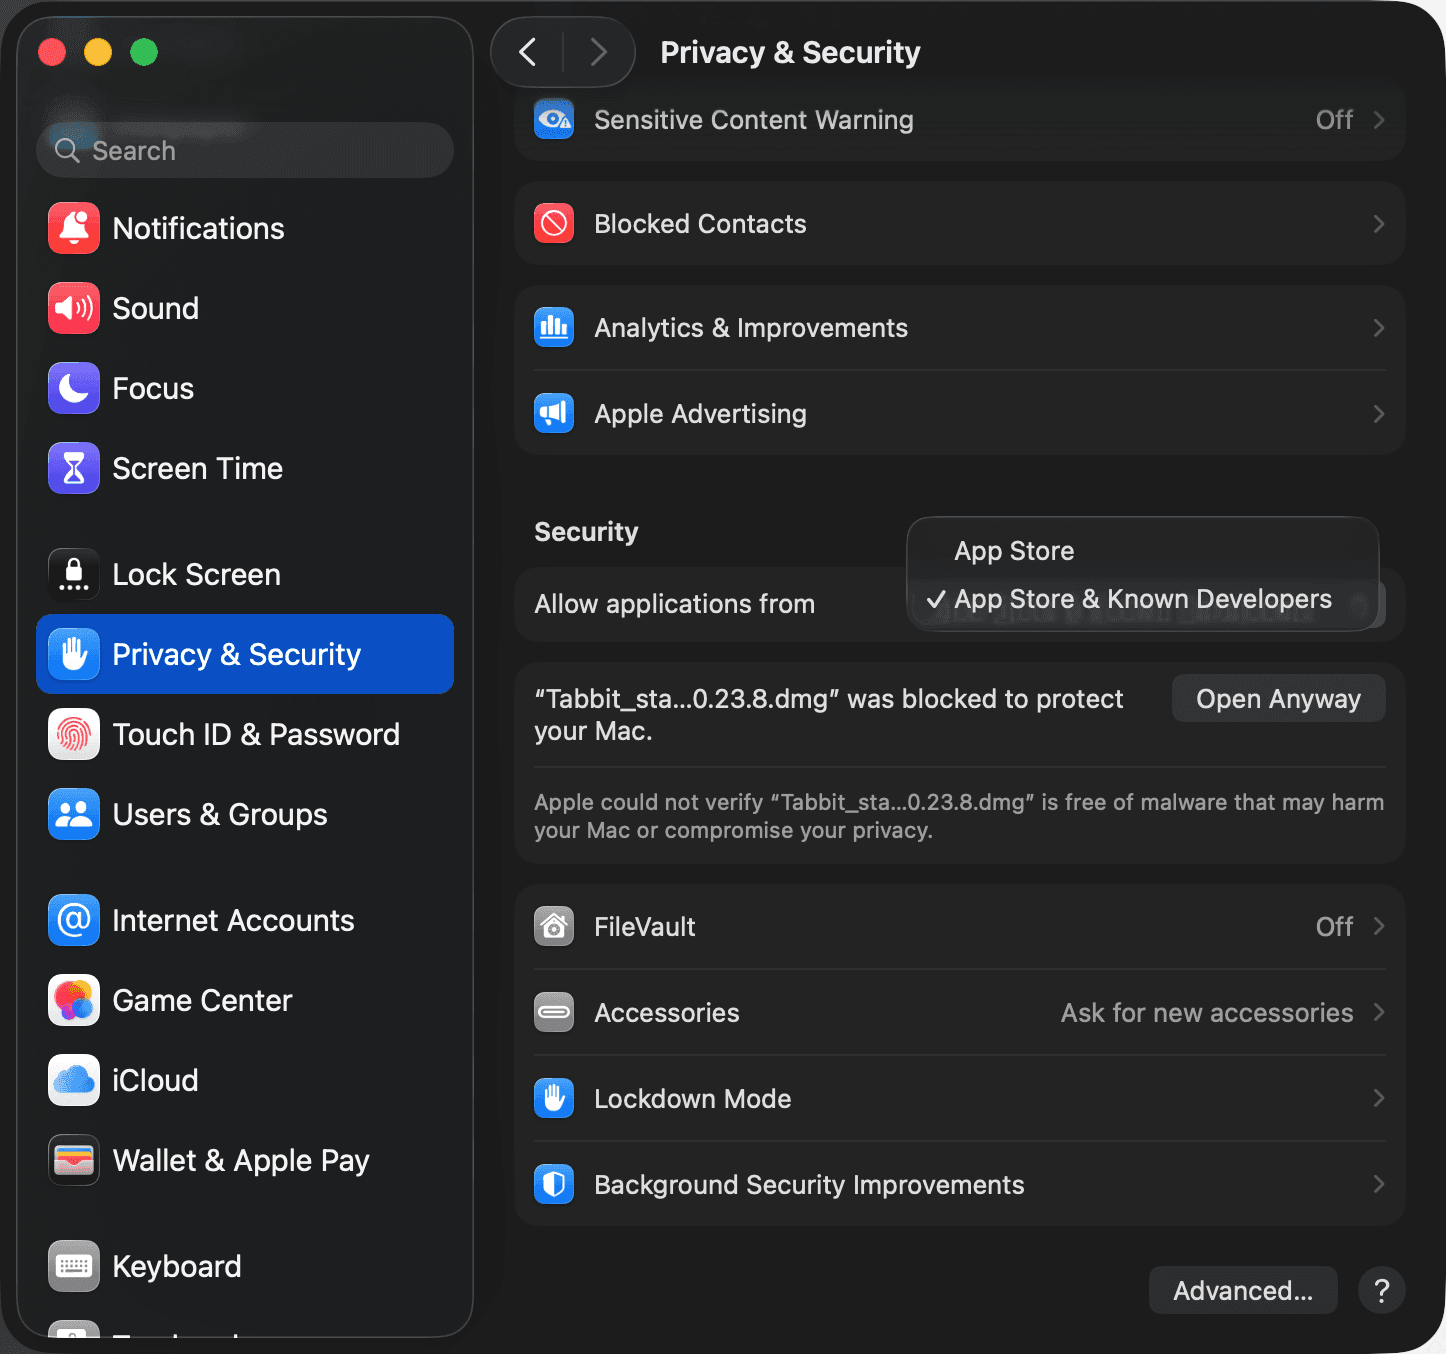Click the Users & Groups label in sidebar
The height and width of the screenshot is (1354, 1446).
point(220,814)
